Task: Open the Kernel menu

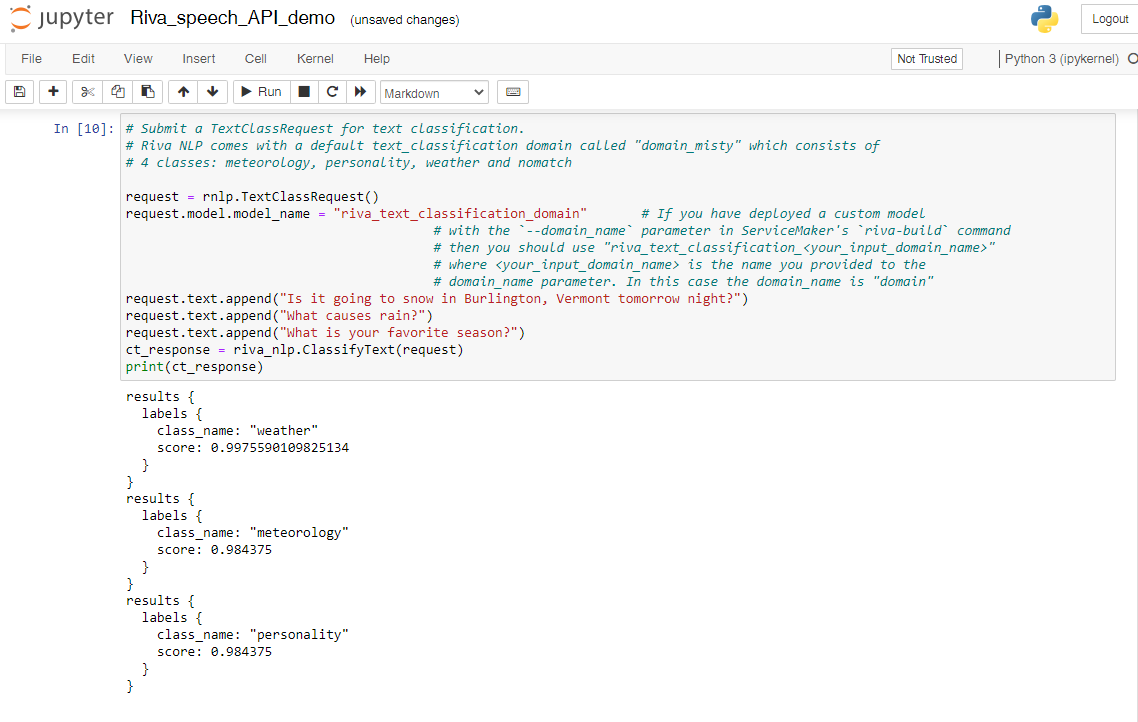Action: point(315,59)
